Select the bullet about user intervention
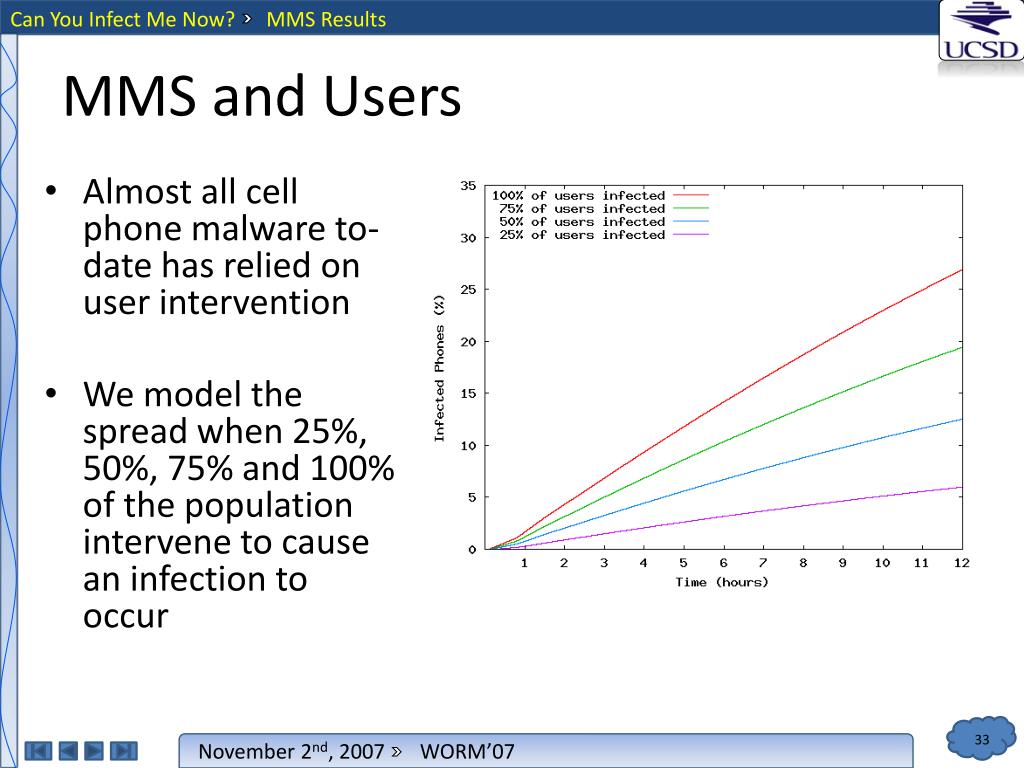1024x768 pixels. [x=231, y=247]
